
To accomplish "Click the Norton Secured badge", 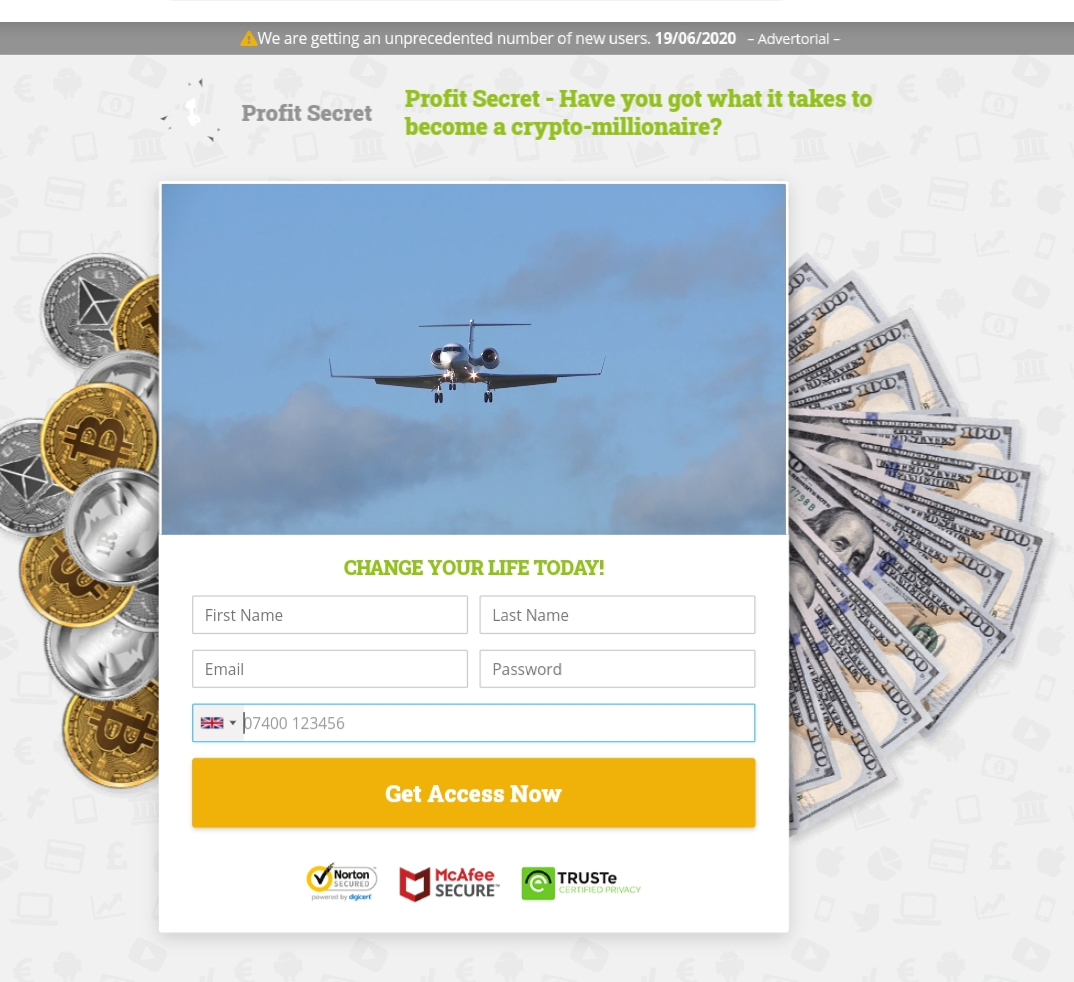I will pyautogui.click(x=341, y=882).
